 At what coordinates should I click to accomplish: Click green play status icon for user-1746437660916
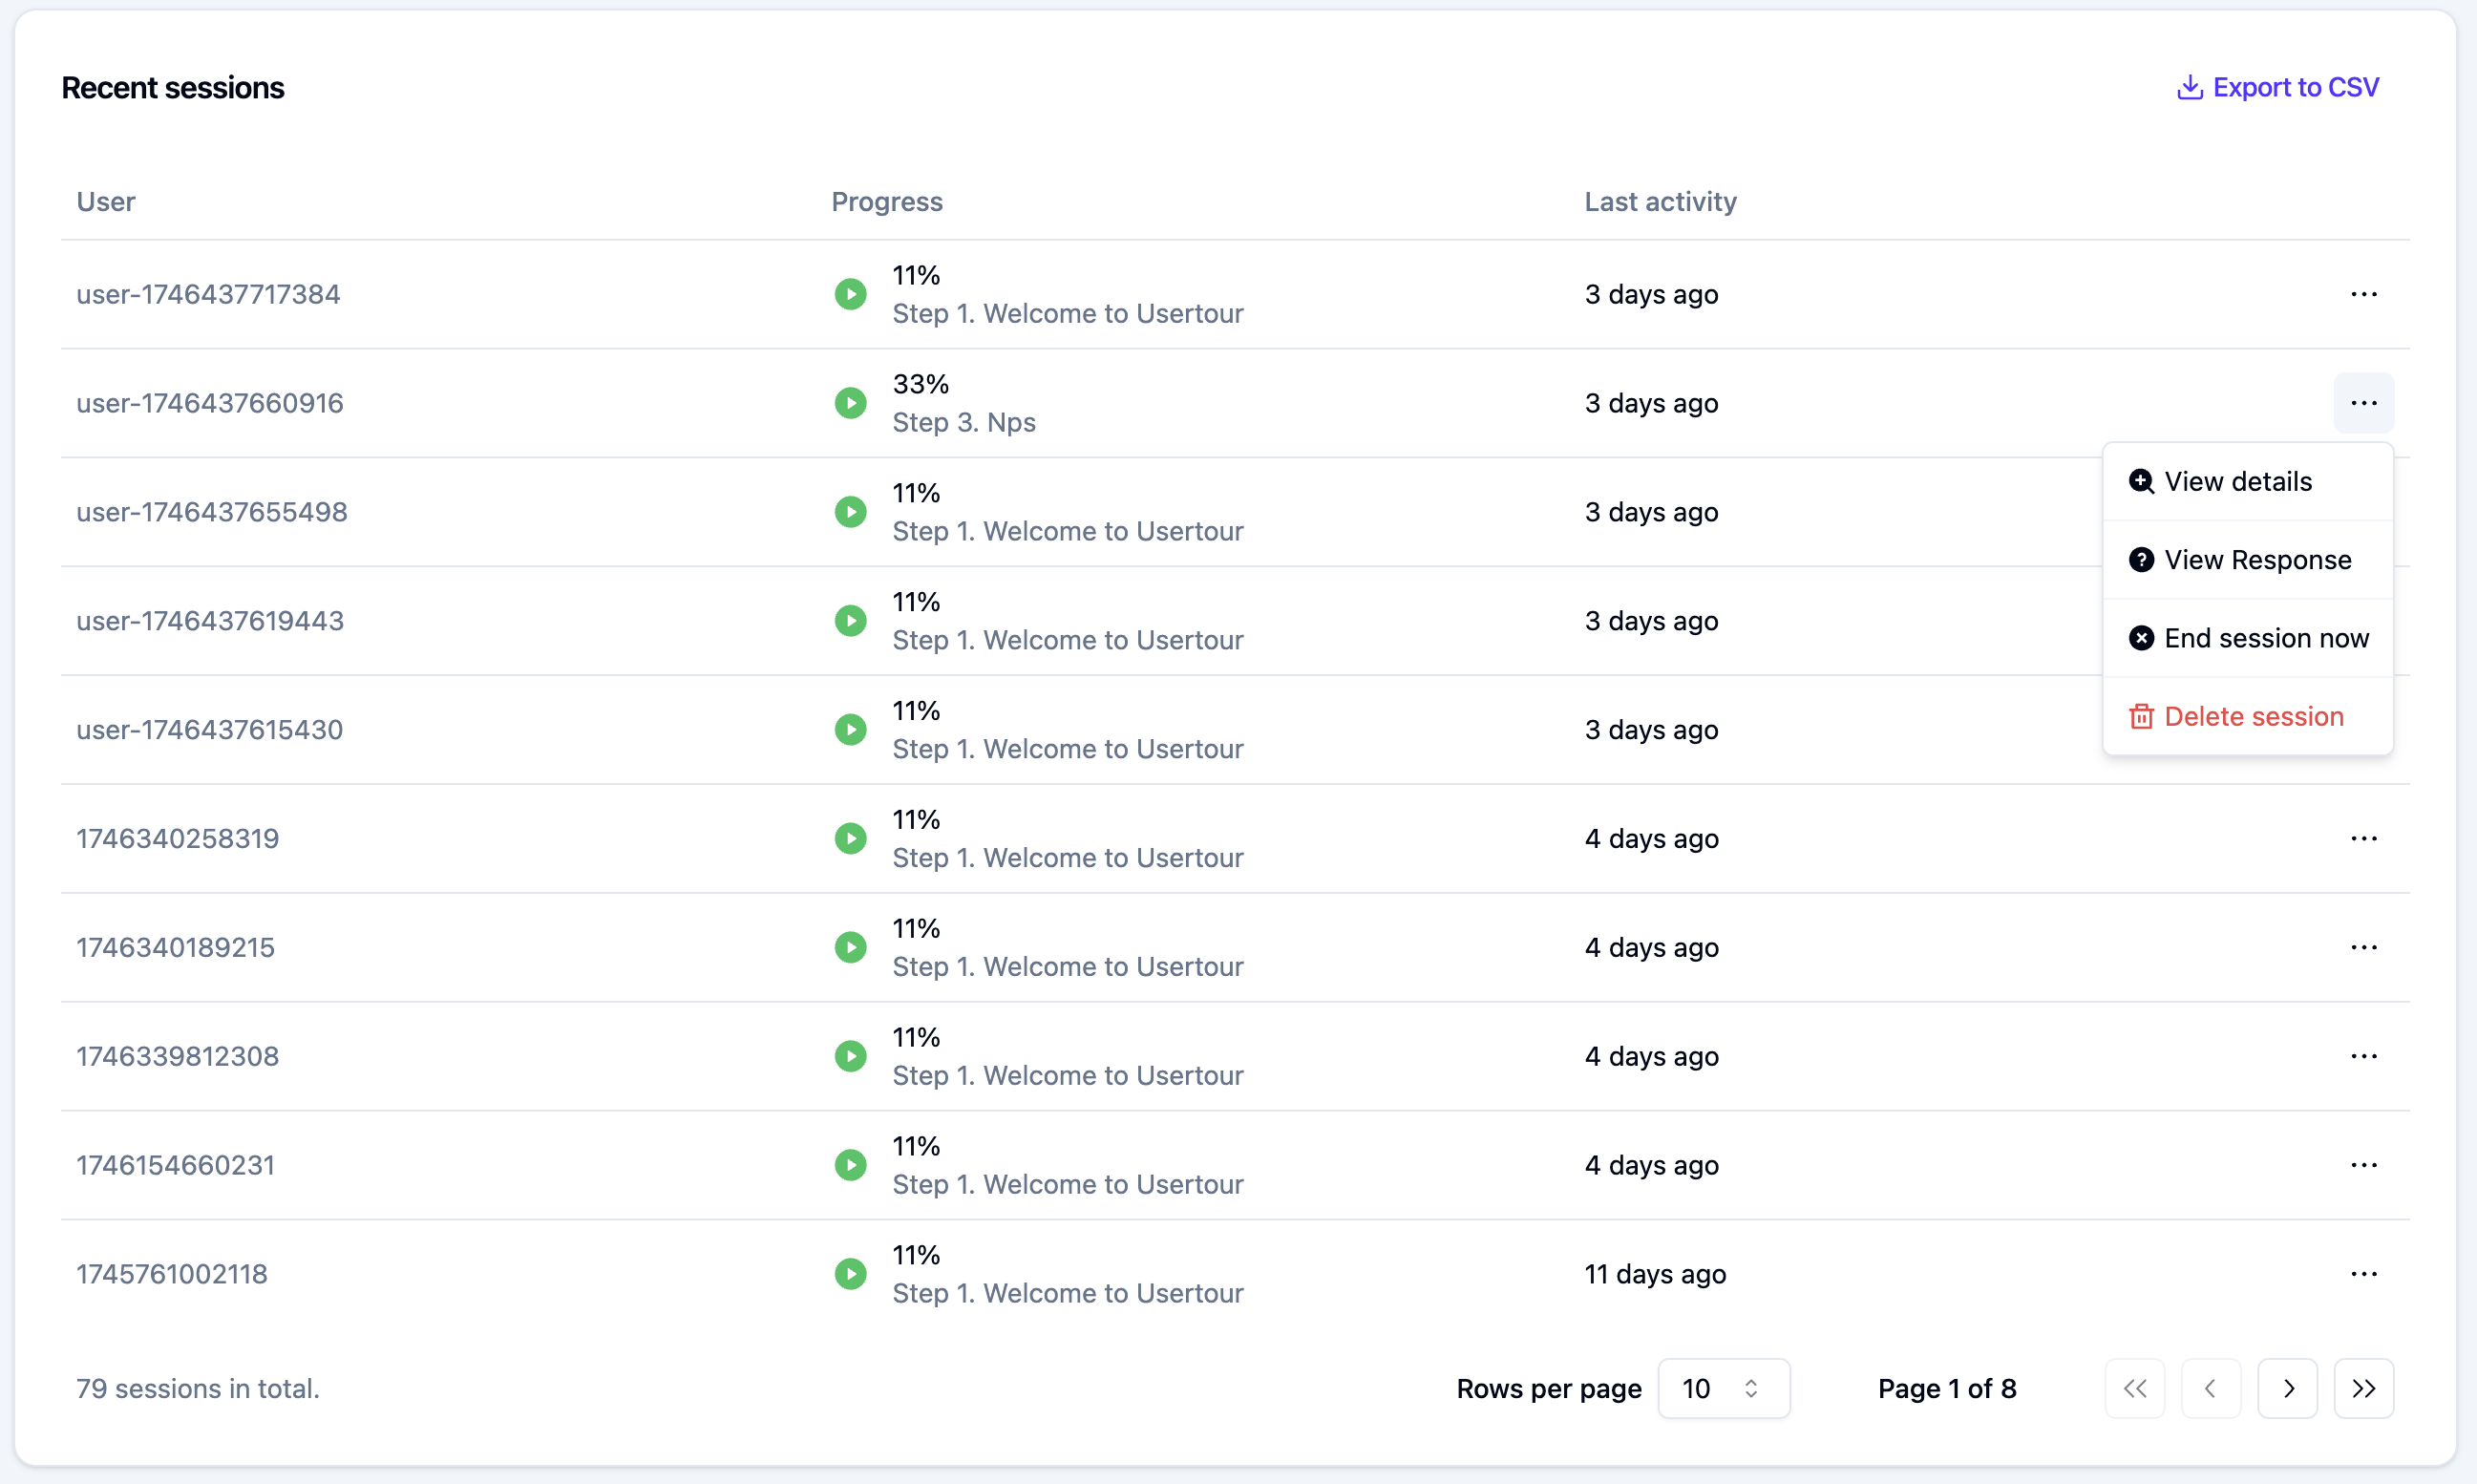click(x=850, y=403)
